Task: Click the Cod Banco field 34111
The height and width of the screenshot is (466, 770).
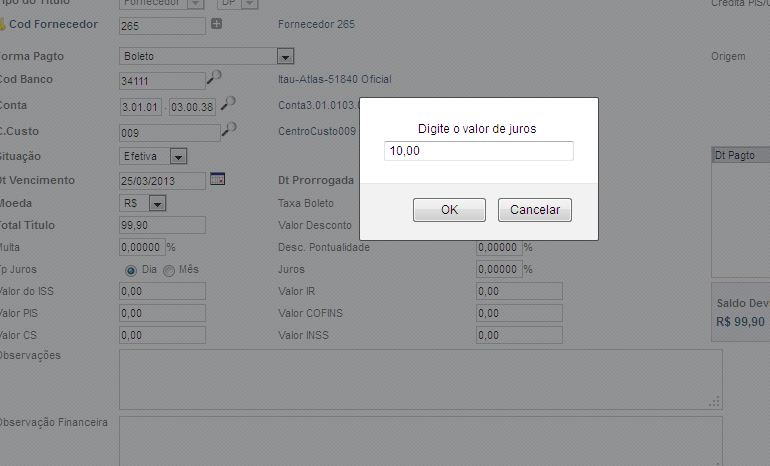Action: click(162, 81)
